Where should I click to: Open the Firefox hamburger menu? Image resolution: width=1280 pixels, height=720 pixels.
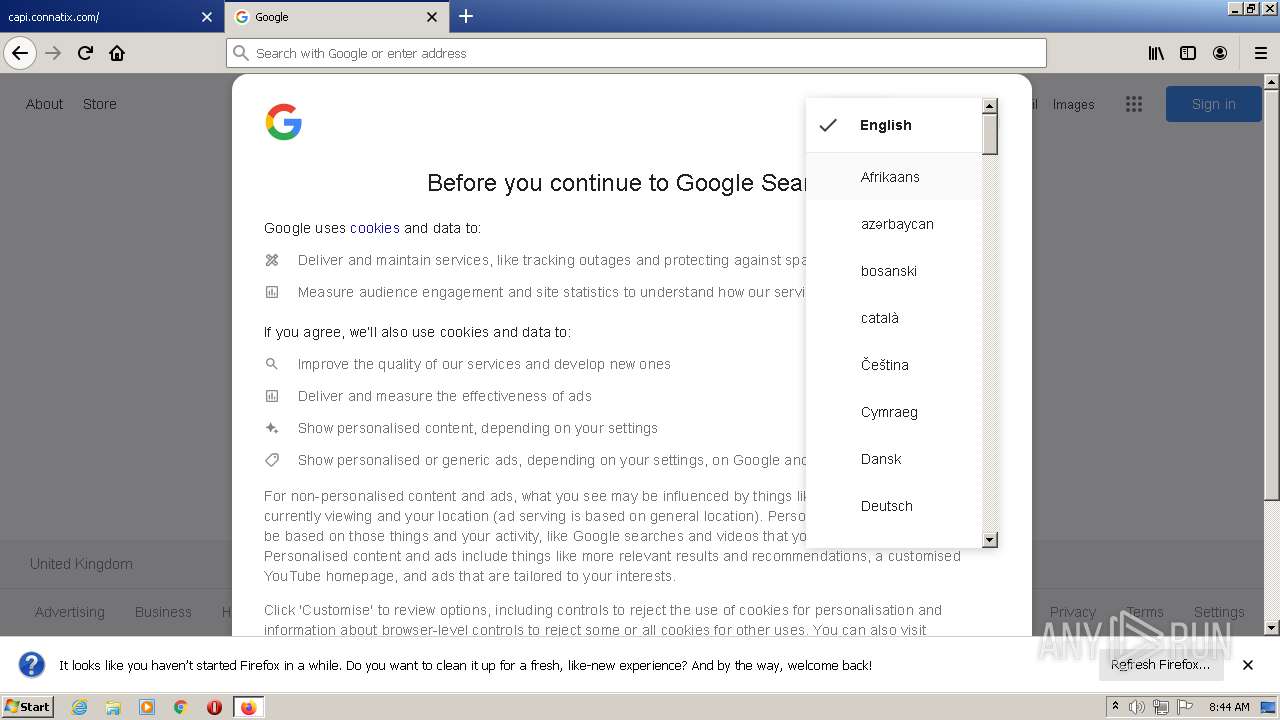pyautogui.click(x=1260, y=53)
